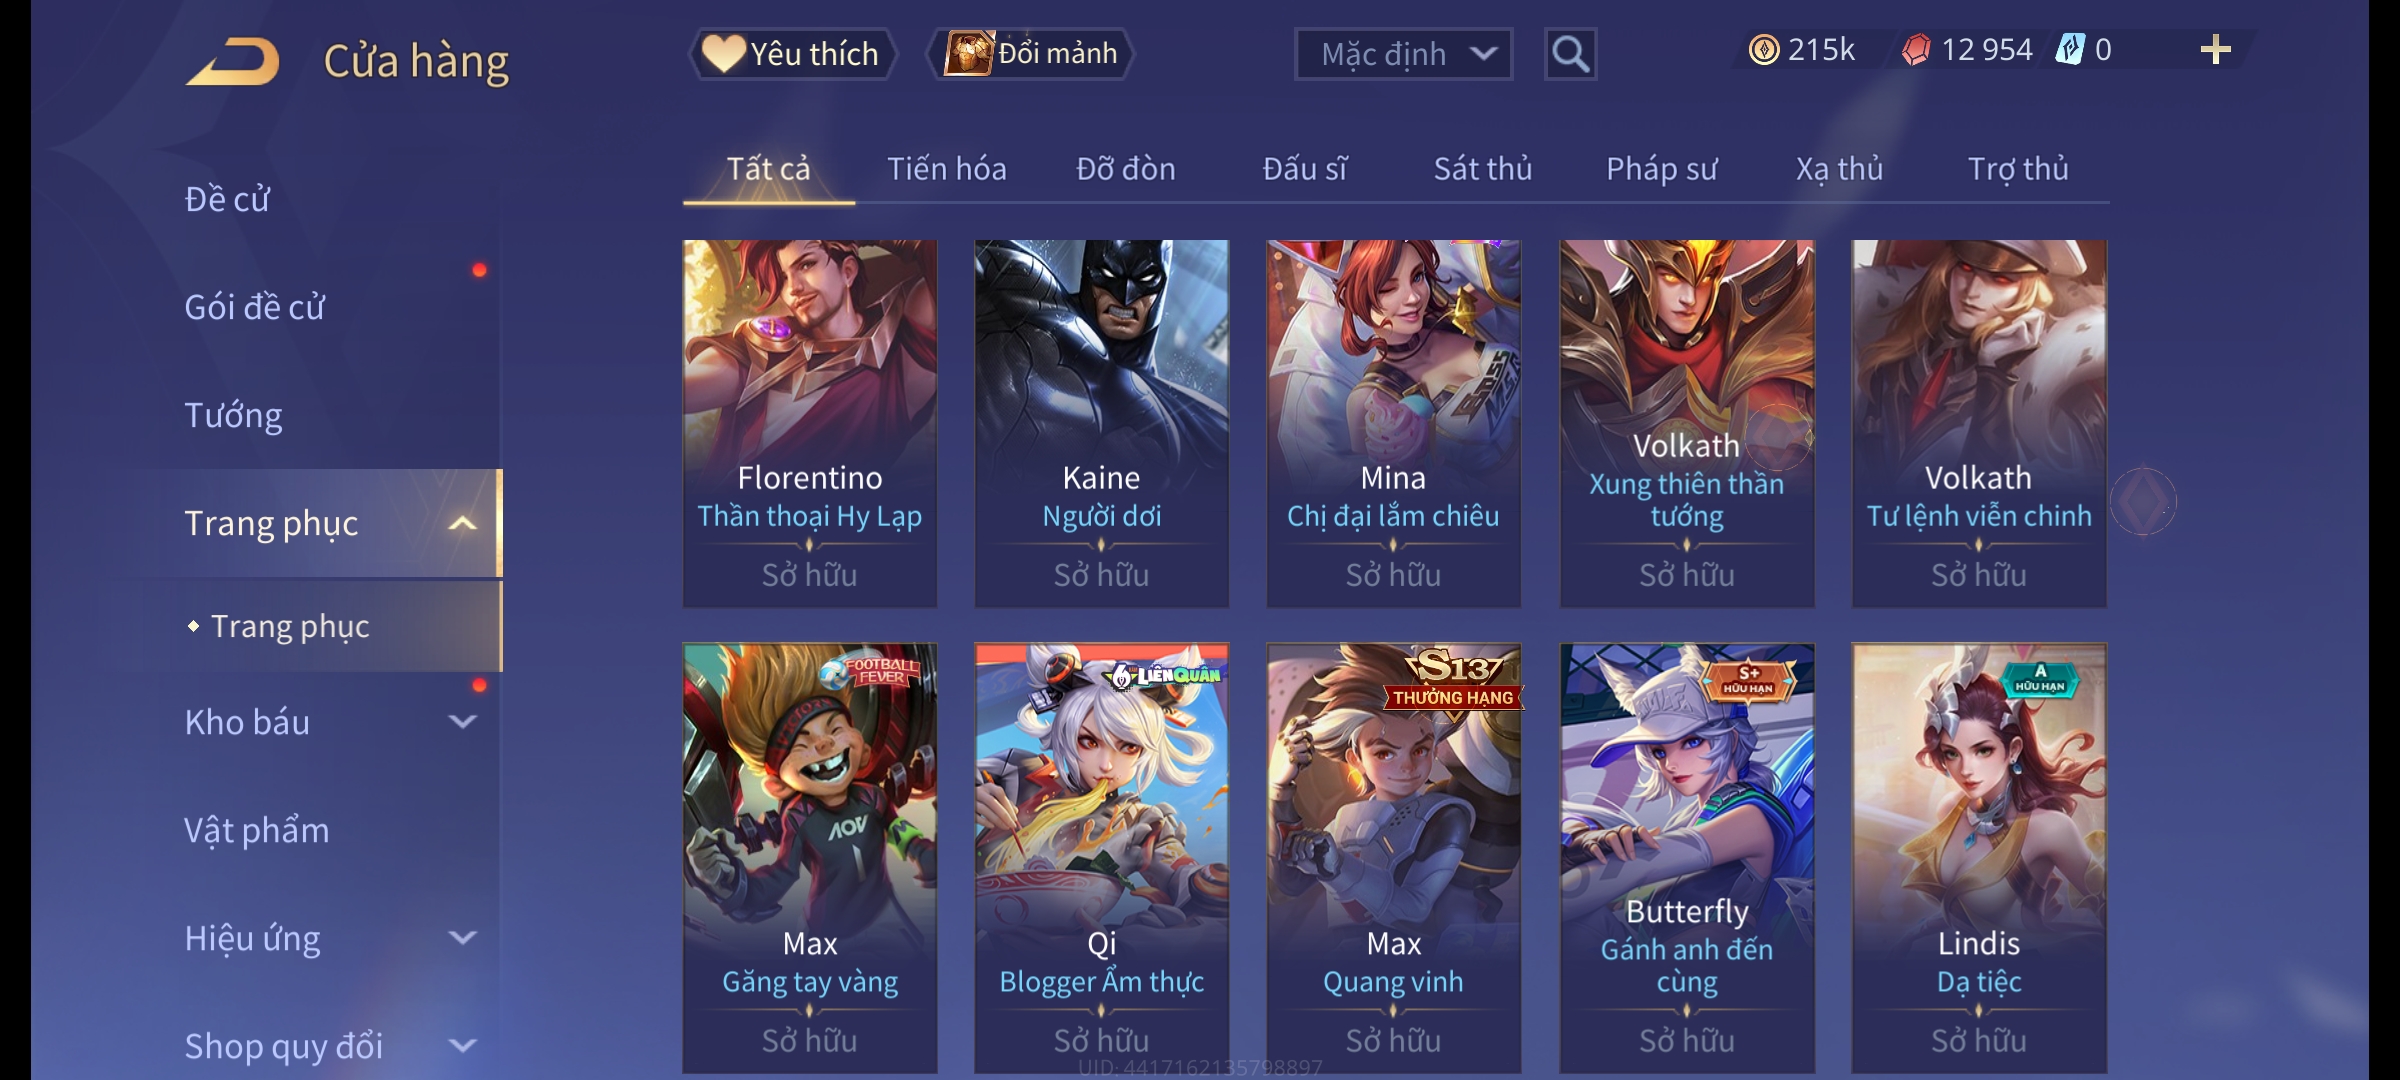2400x1080 pixels.
Task: Switch to the Pháp sư tab
Action: (x=1661, y=169)
